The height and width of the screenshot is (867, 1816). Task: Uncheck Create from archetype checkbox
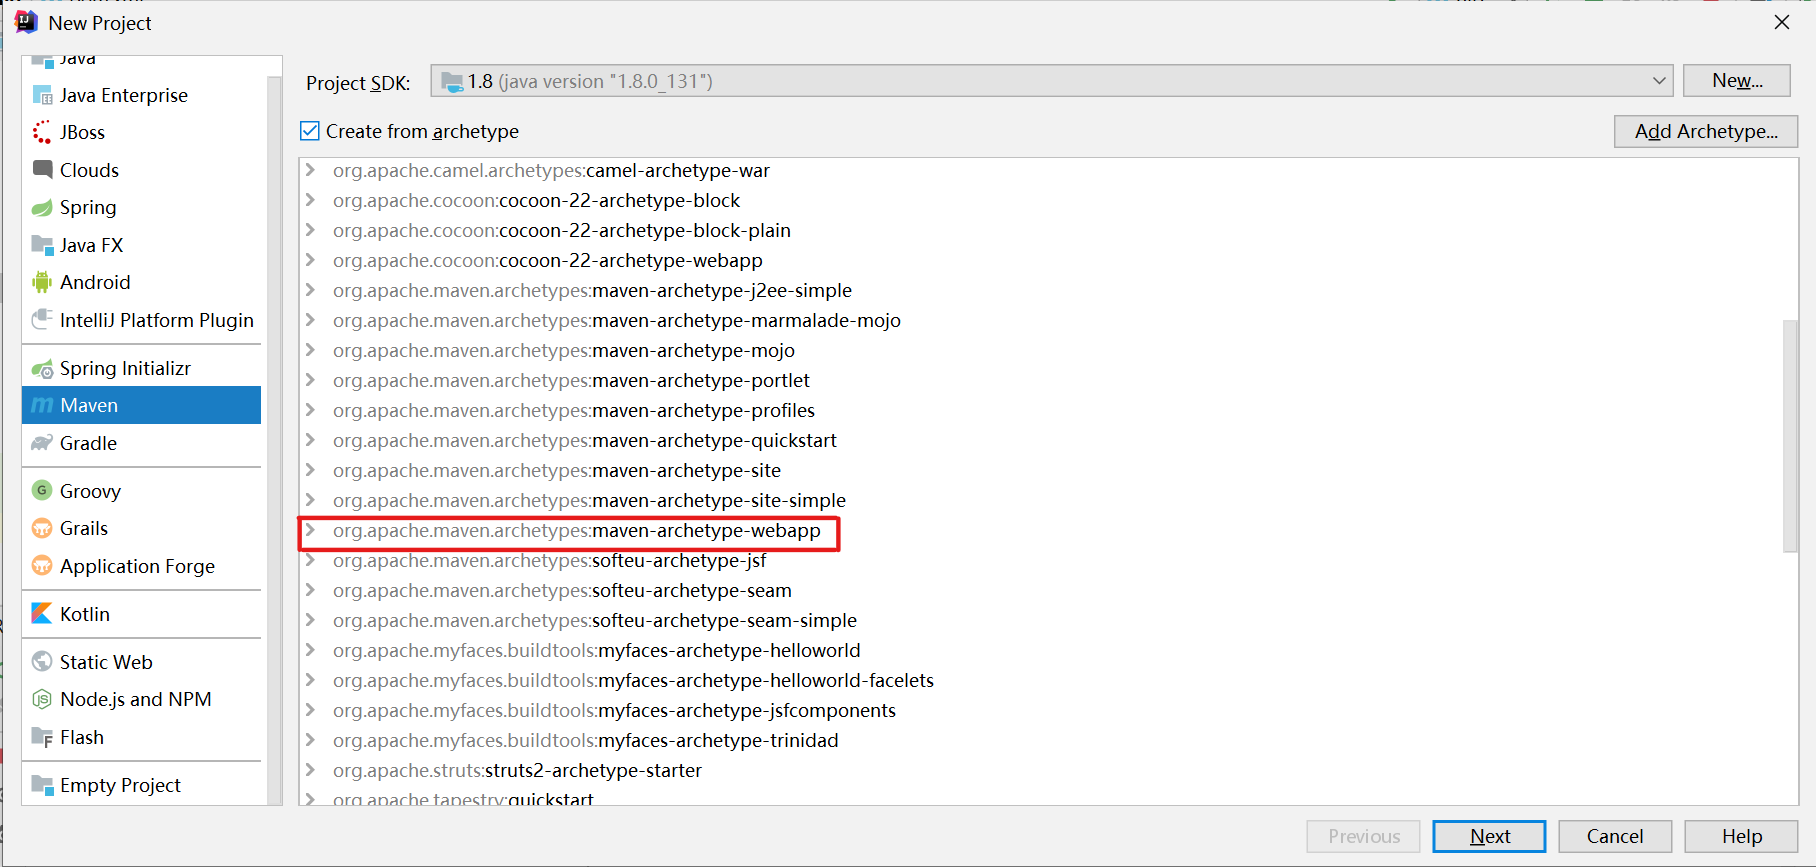click(x=310, y=131)
